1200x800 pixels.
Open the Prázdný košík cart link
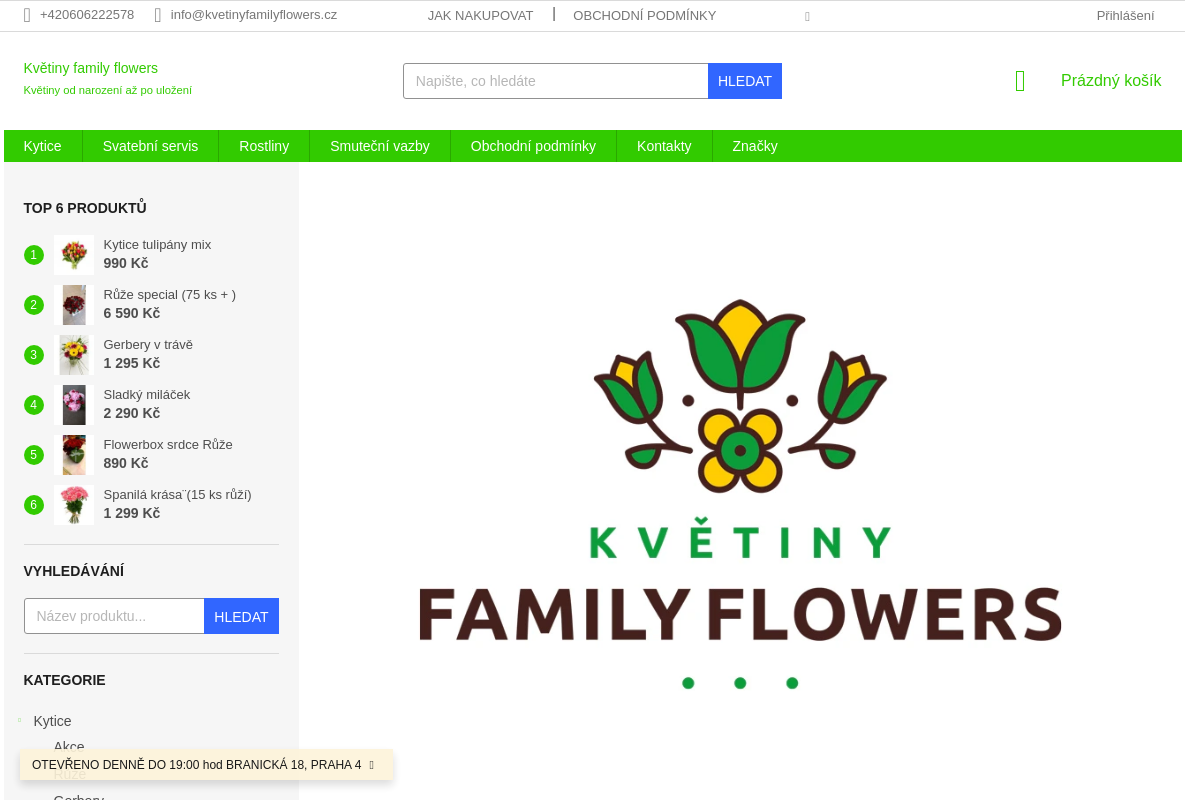click(x=1111, y=81)
